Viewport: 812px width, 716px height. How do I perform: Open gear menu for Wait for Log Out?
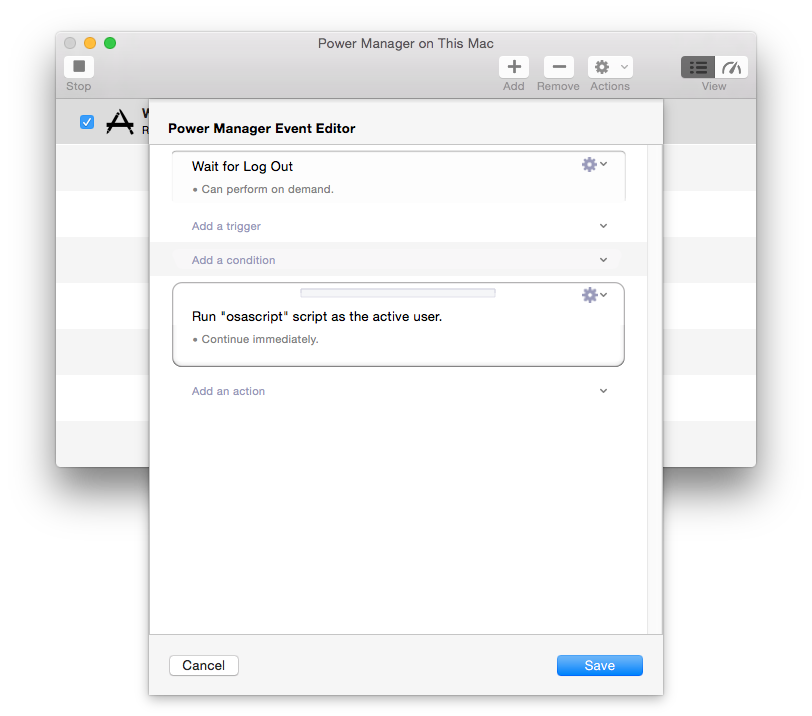594,165
